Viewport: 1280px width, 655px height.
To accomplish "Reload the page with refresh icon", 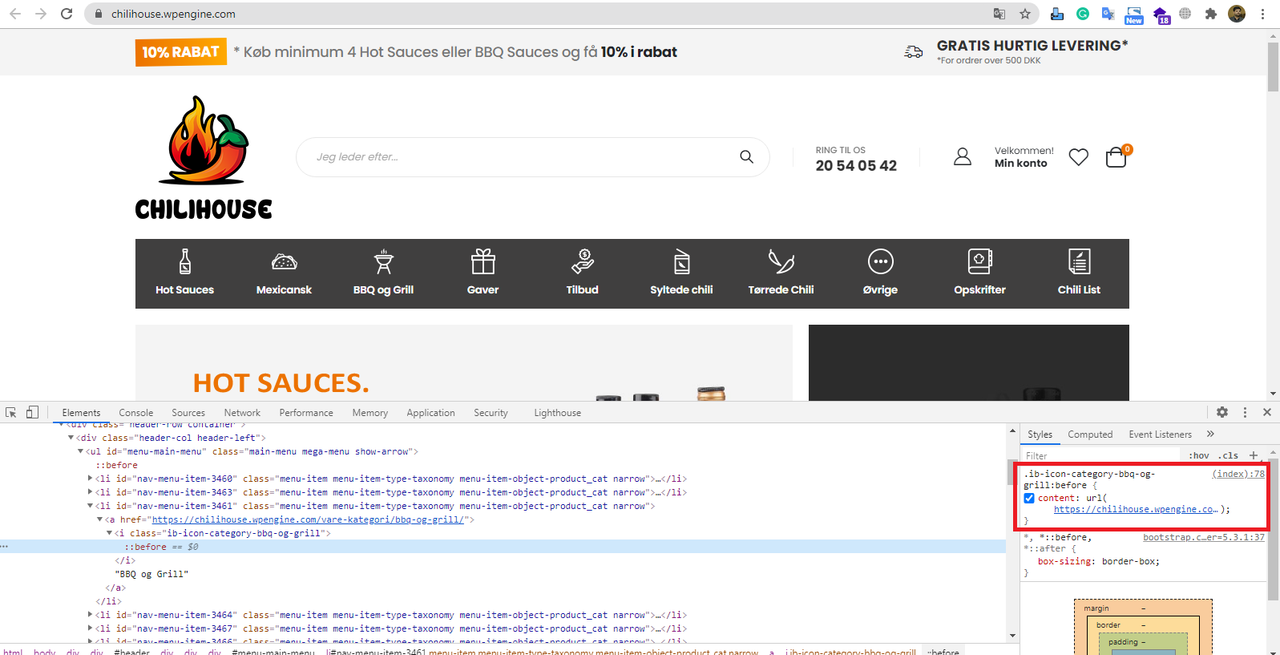I will [67, 14].
